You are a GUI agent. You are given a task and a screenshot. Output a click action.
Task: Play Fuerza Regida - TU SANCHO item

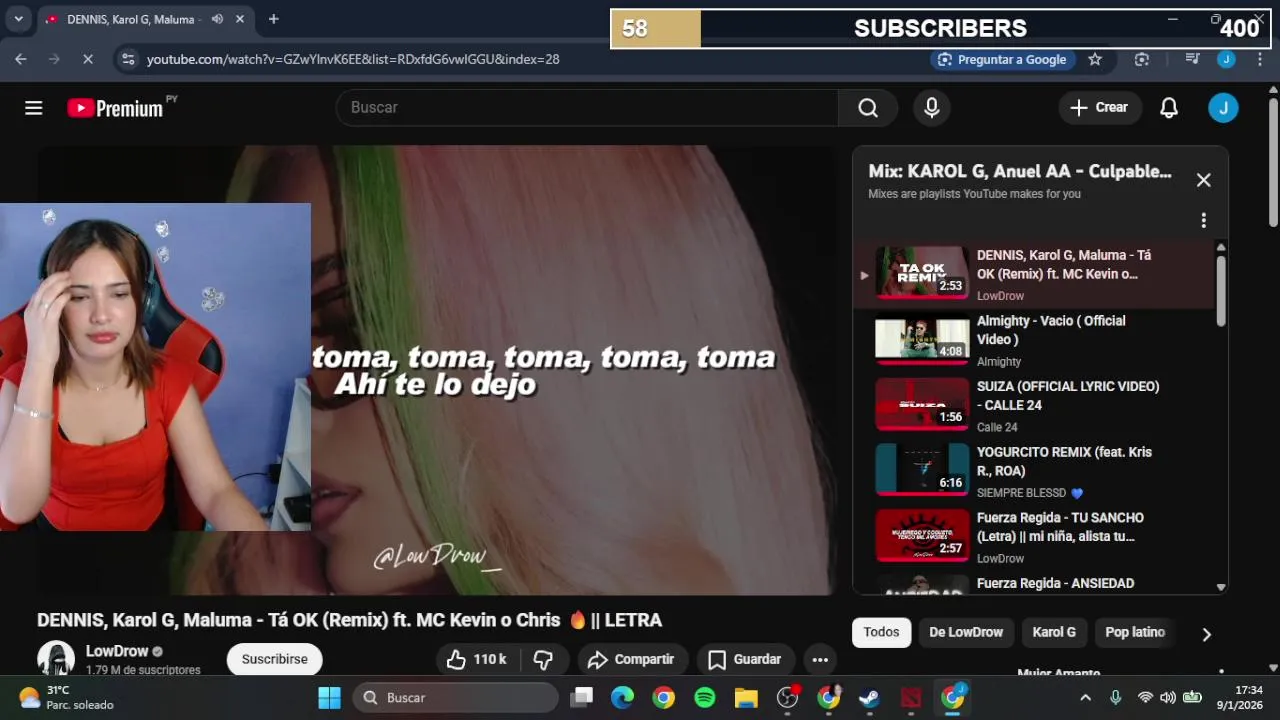click(1035, 537)
